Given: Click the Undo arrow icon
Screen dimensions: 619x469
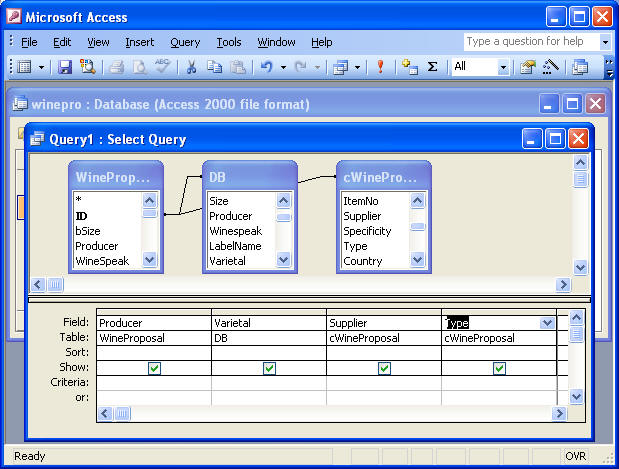Looking at the screenshot, I should pyautogui.click(x=267, y=67).
